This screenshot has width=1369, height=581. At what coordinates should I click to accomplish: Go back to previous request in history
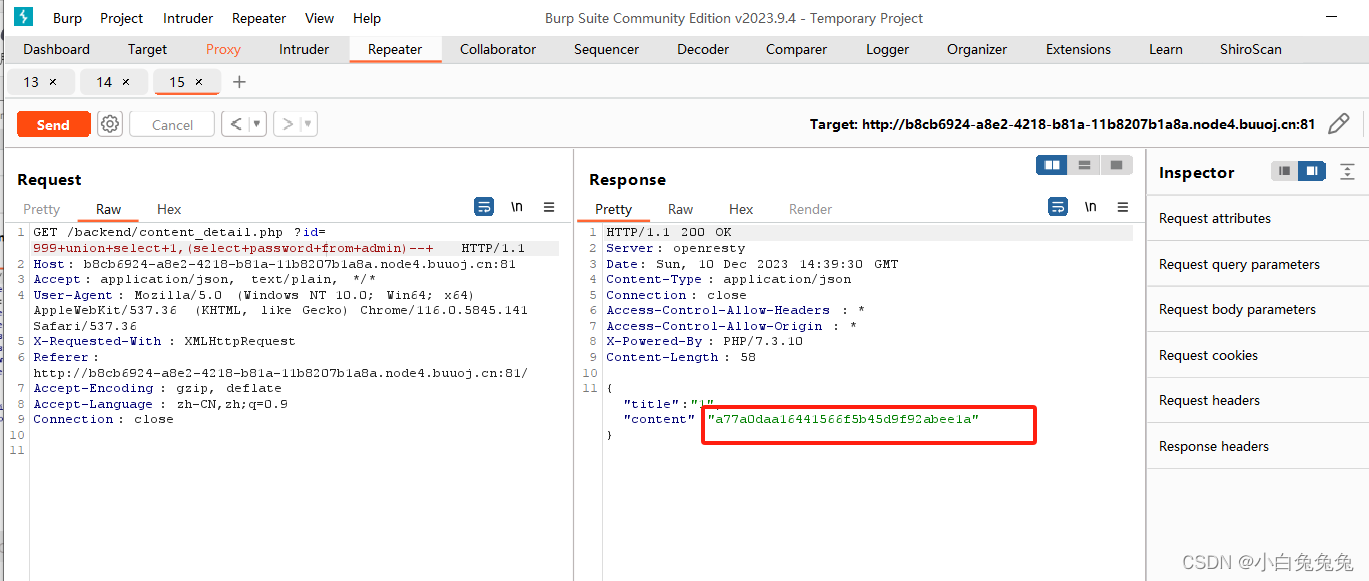(235, 124)
